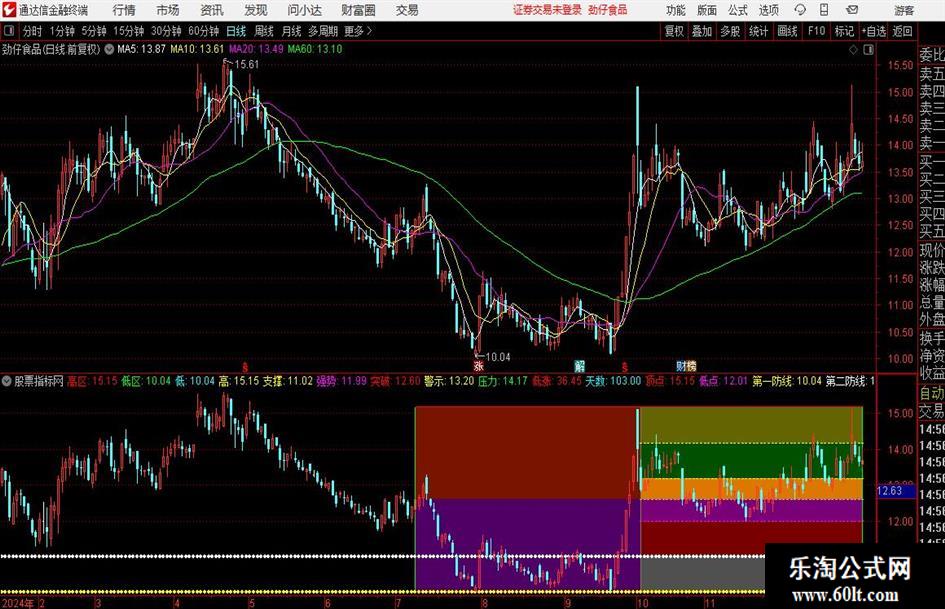Click the mobile phone icon in title bar
Image resolution: width=945 pixels, height=609 pixels.
pyautogui.click(x=824, y=10)
